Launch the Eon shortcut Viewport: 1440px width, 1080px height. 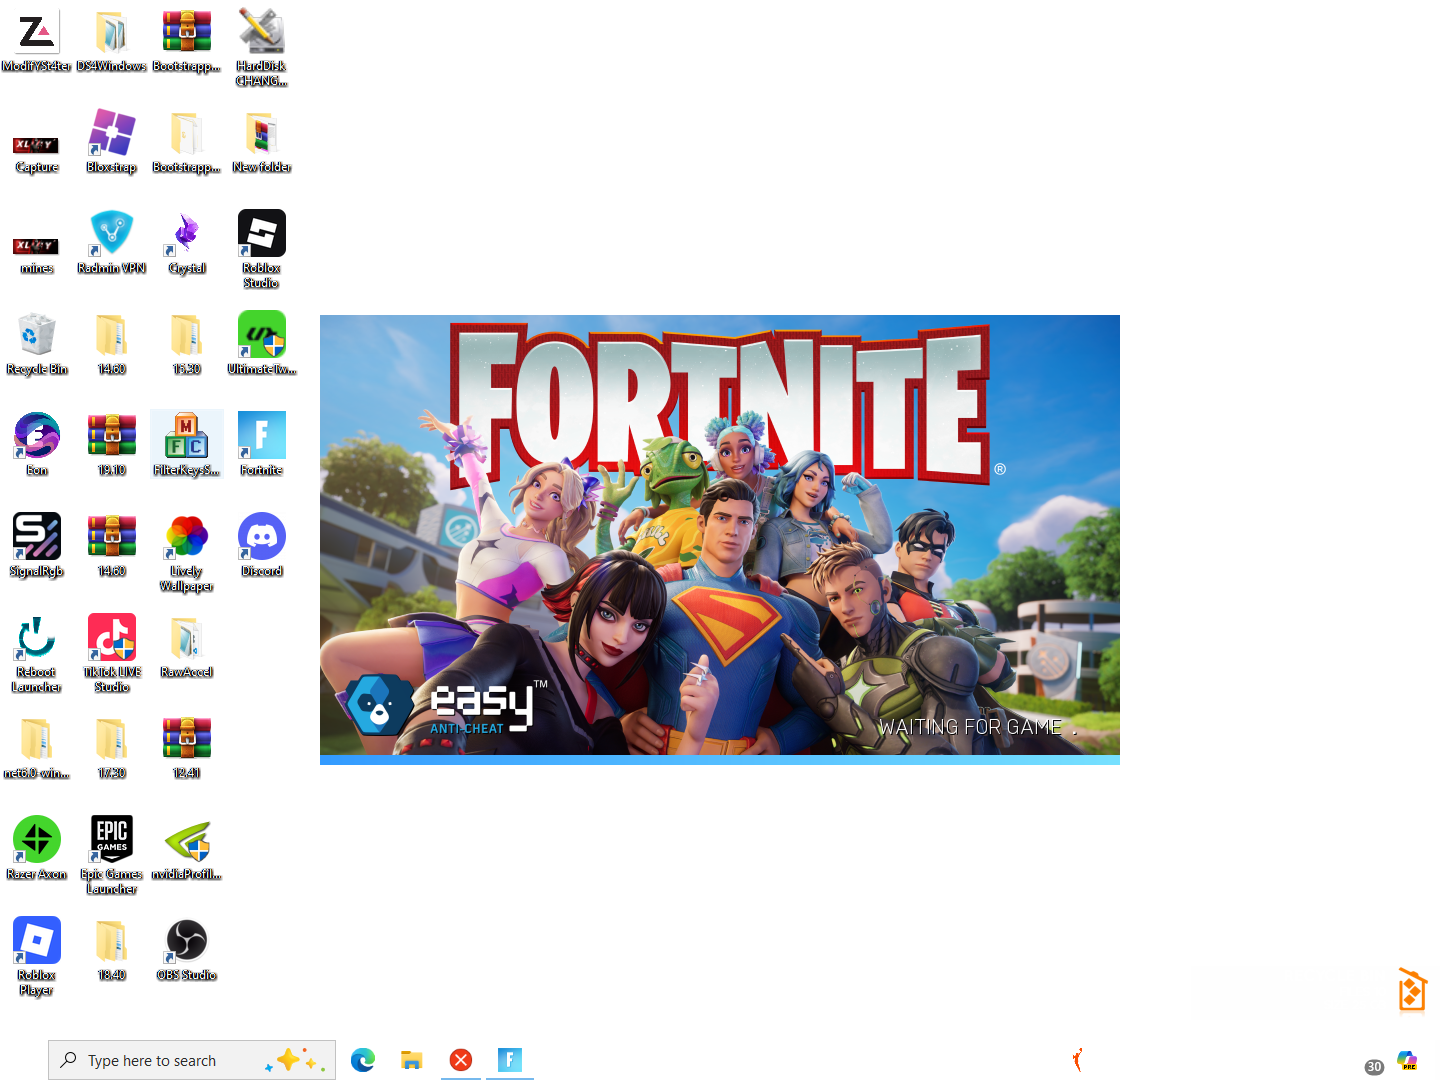37,444
